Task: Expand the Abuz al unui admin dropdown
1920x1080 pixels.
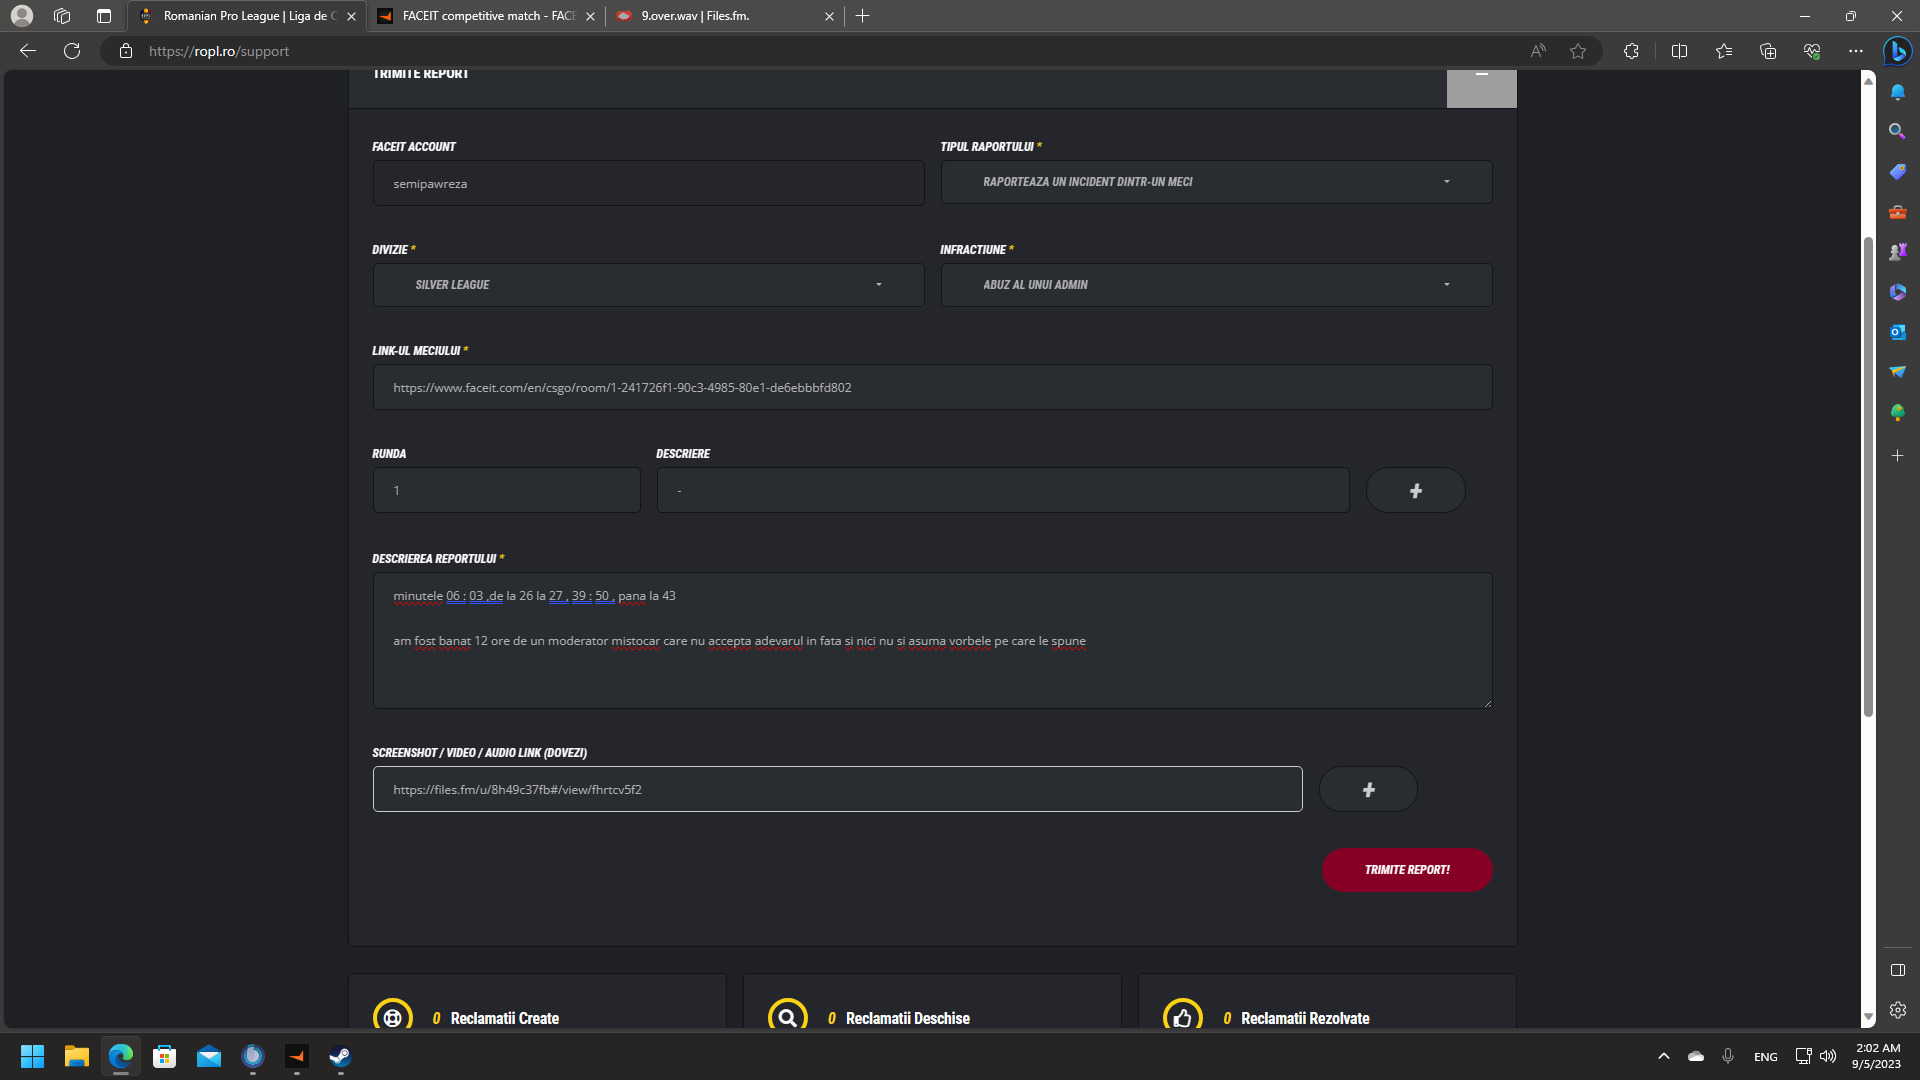Action: click(1216, 285)
